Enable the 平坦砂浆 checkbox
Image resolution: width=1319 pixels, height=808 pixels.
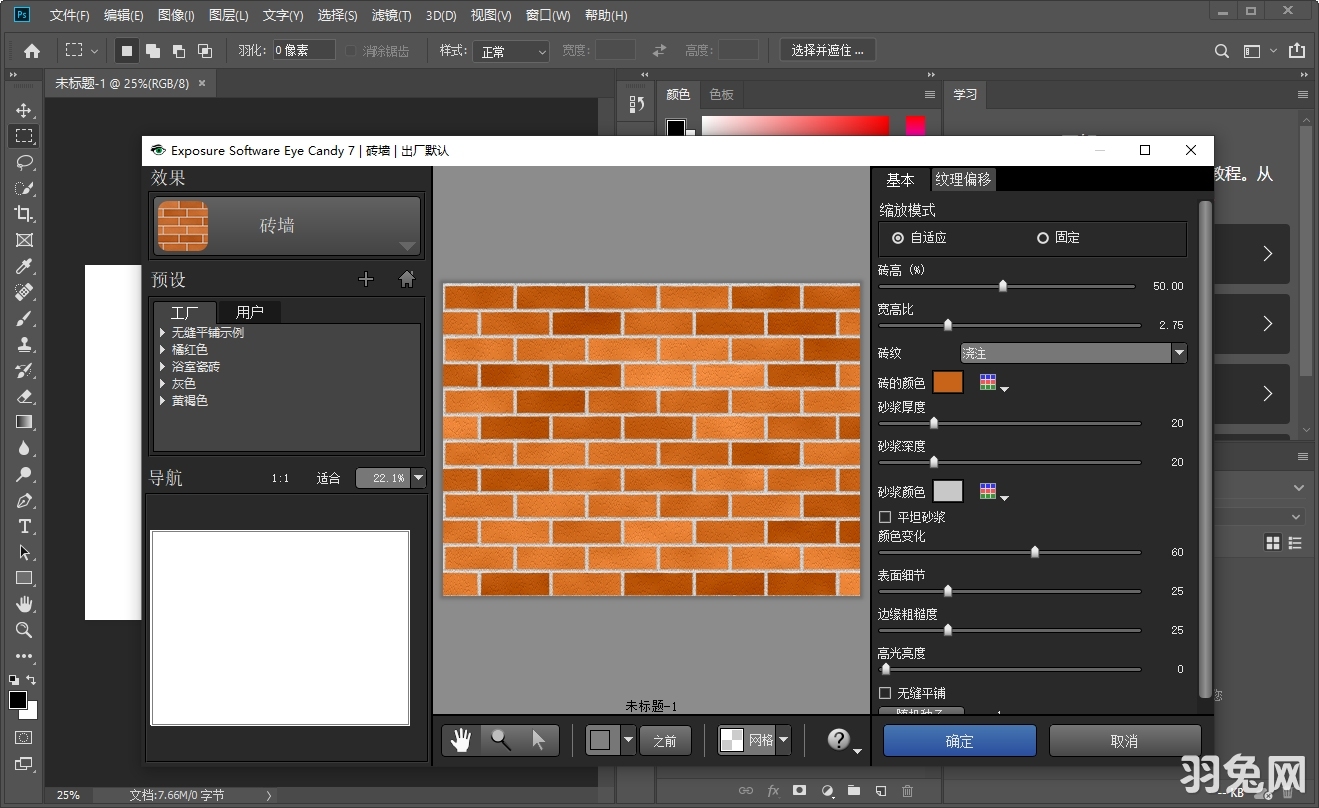tap(885, 517)
